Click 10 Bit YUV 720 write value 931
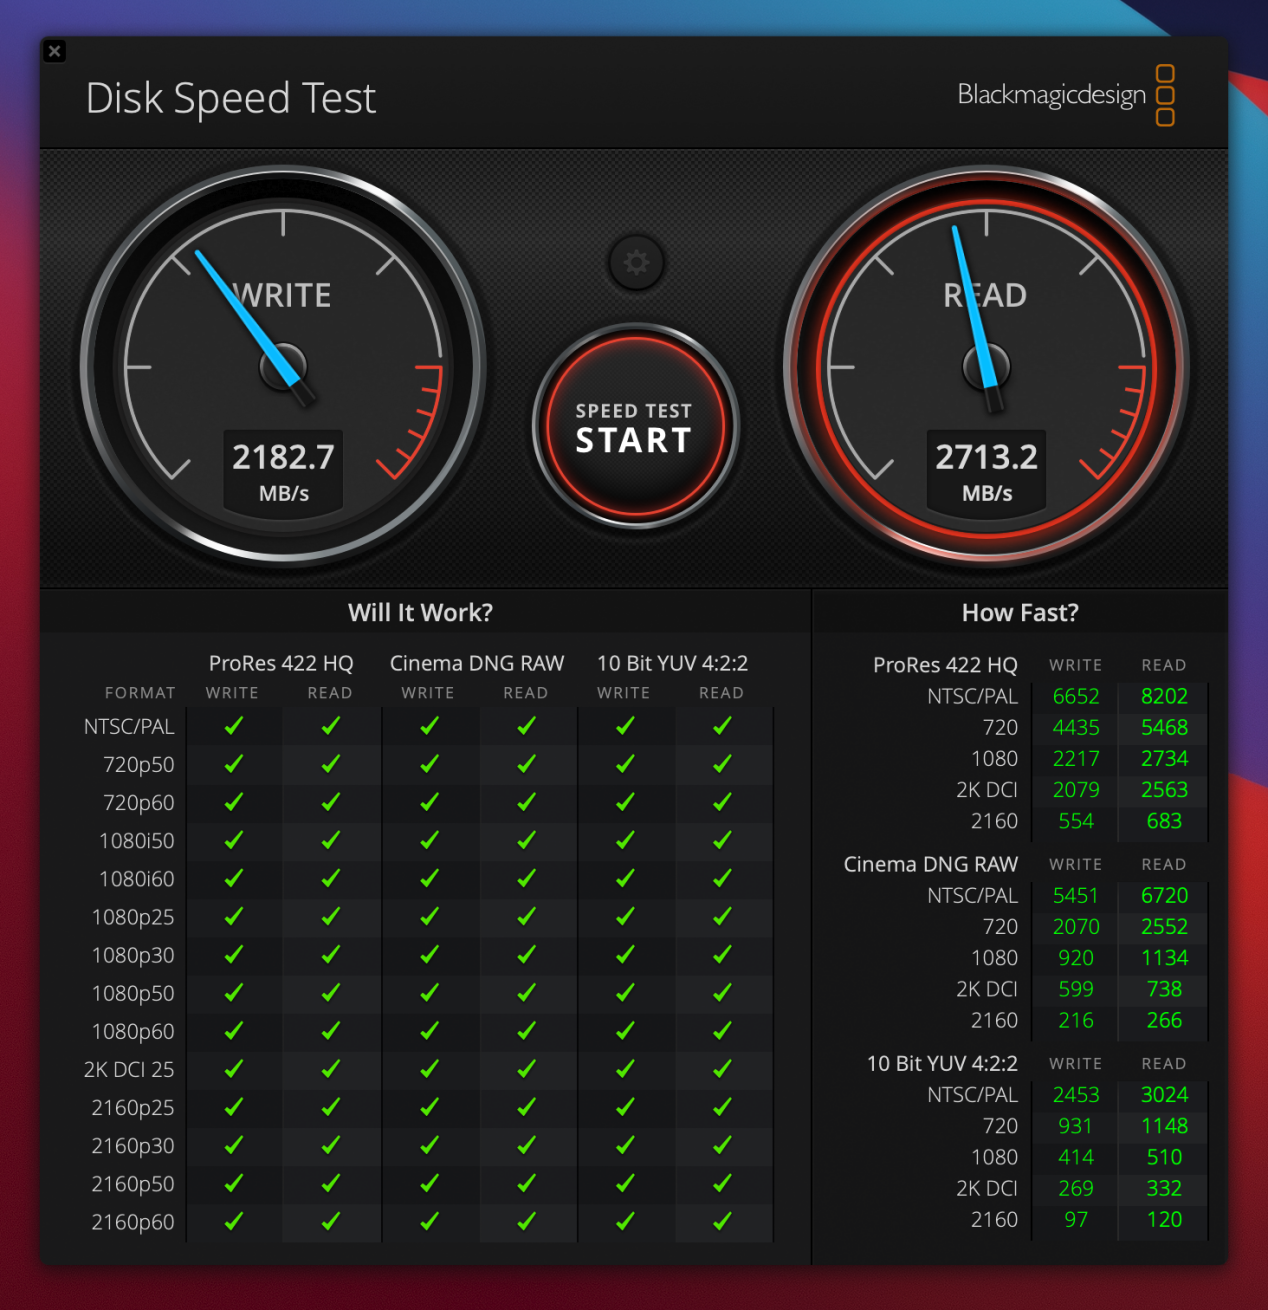This screenshot has width=1268, height=1310. [x=1076, y=1126]
